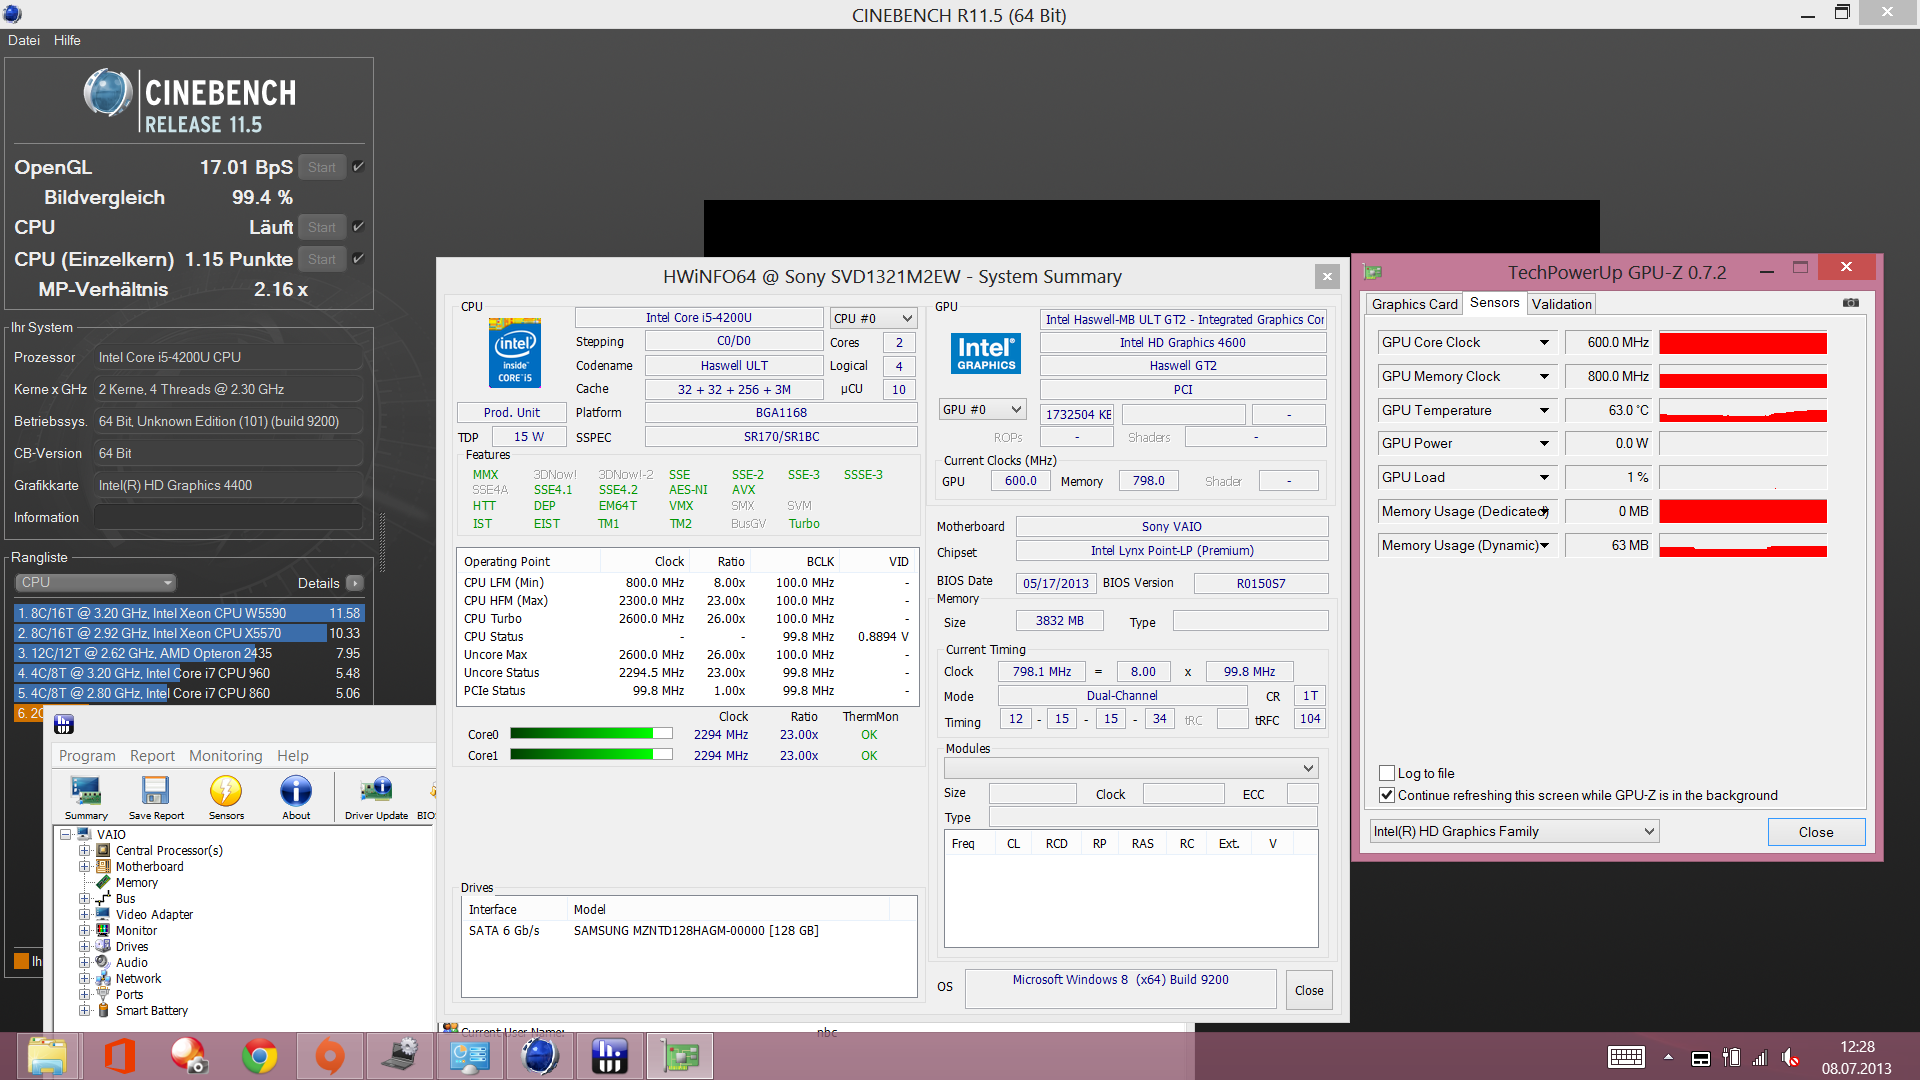This screenshot has width=1920, height=1080.
Task: Open the screenshot tool from the taskbar
Action: pyautogui.click(x=189, y=1057)
